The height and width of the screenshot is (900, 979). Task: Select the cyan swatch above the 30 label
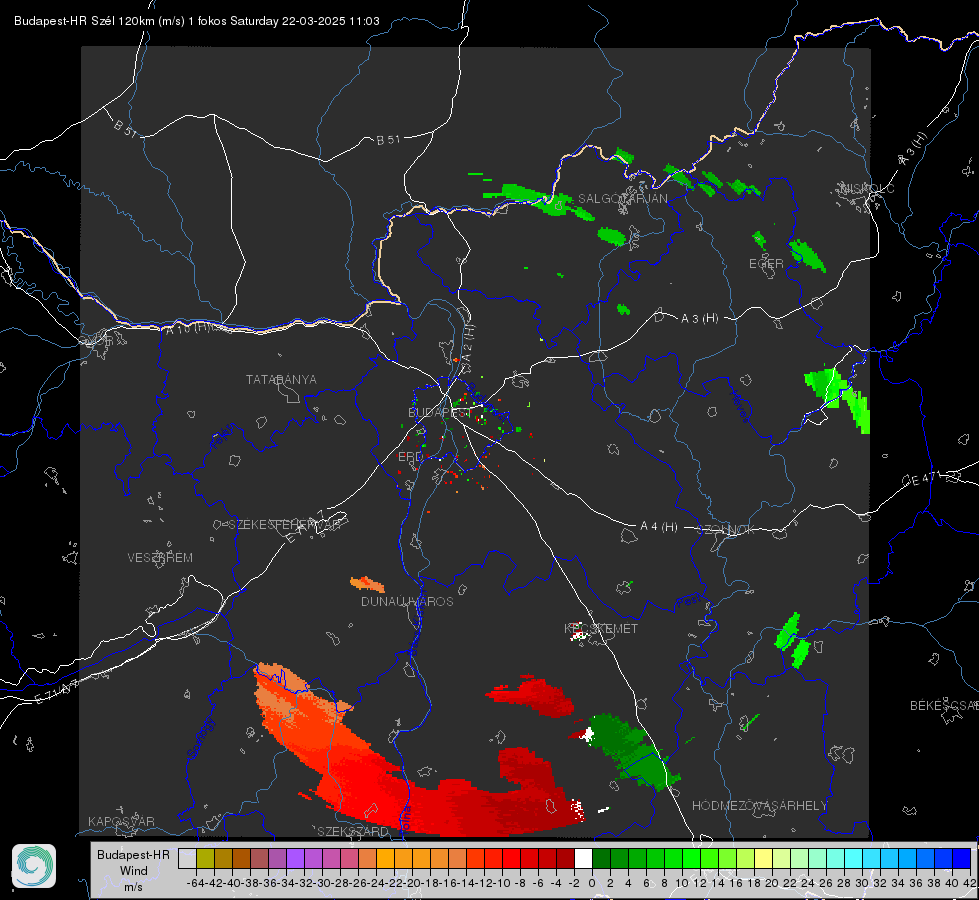[854, 858]
